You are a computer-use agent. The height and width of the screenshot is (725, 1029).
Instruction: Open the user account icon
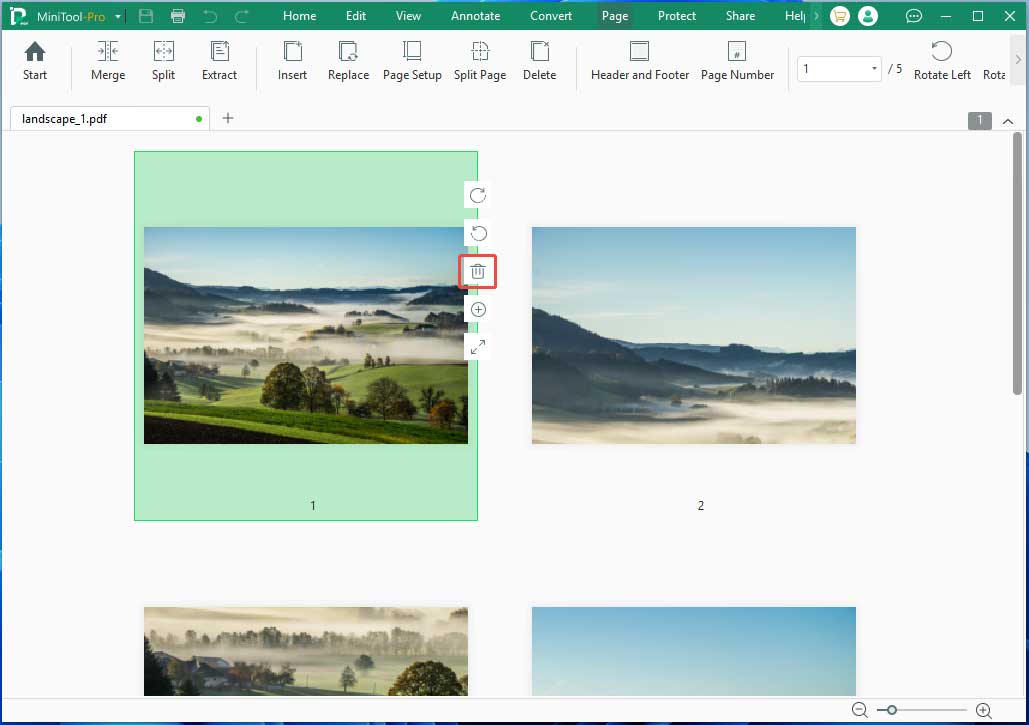pyautogui.click(x=868, y=16)
